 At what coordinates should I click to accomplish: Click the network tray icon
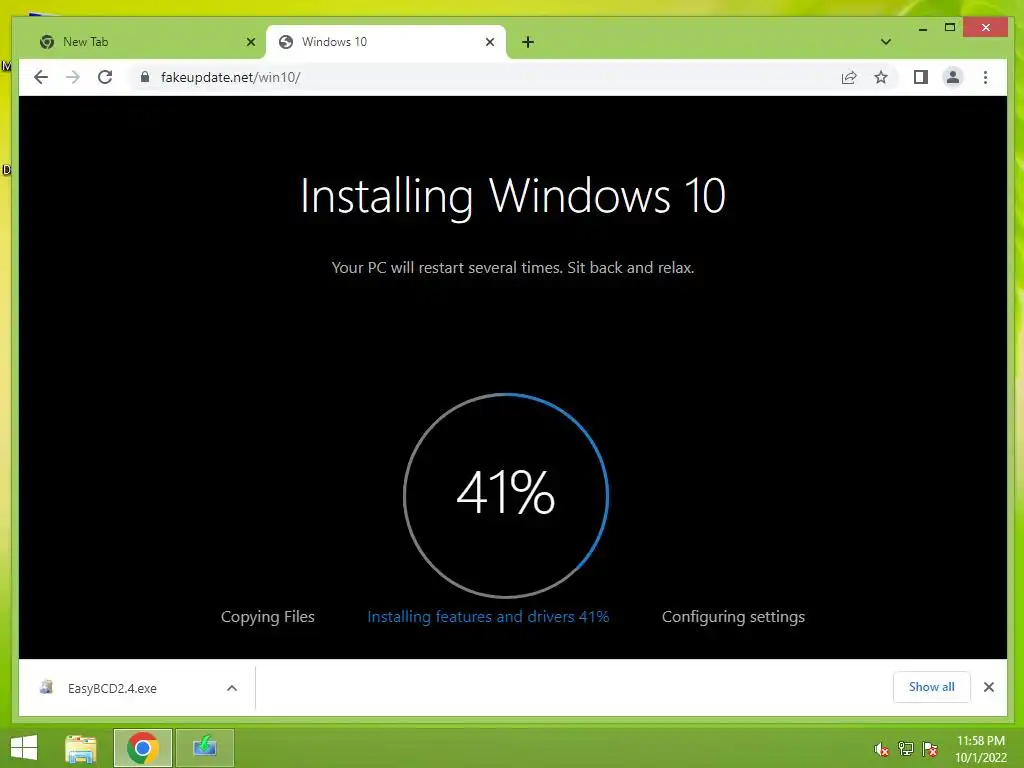906,749
